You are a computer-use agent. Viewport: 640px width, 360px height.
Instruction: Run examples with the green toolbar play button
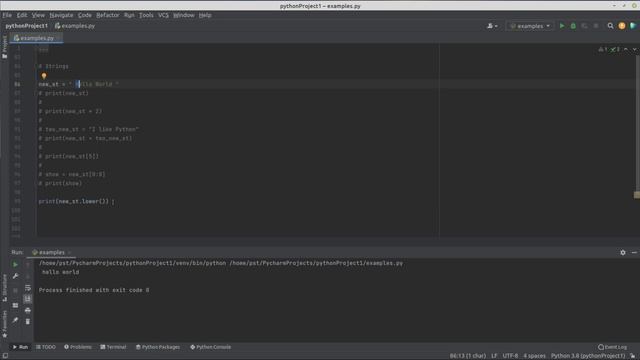click(x=562, y=26)
